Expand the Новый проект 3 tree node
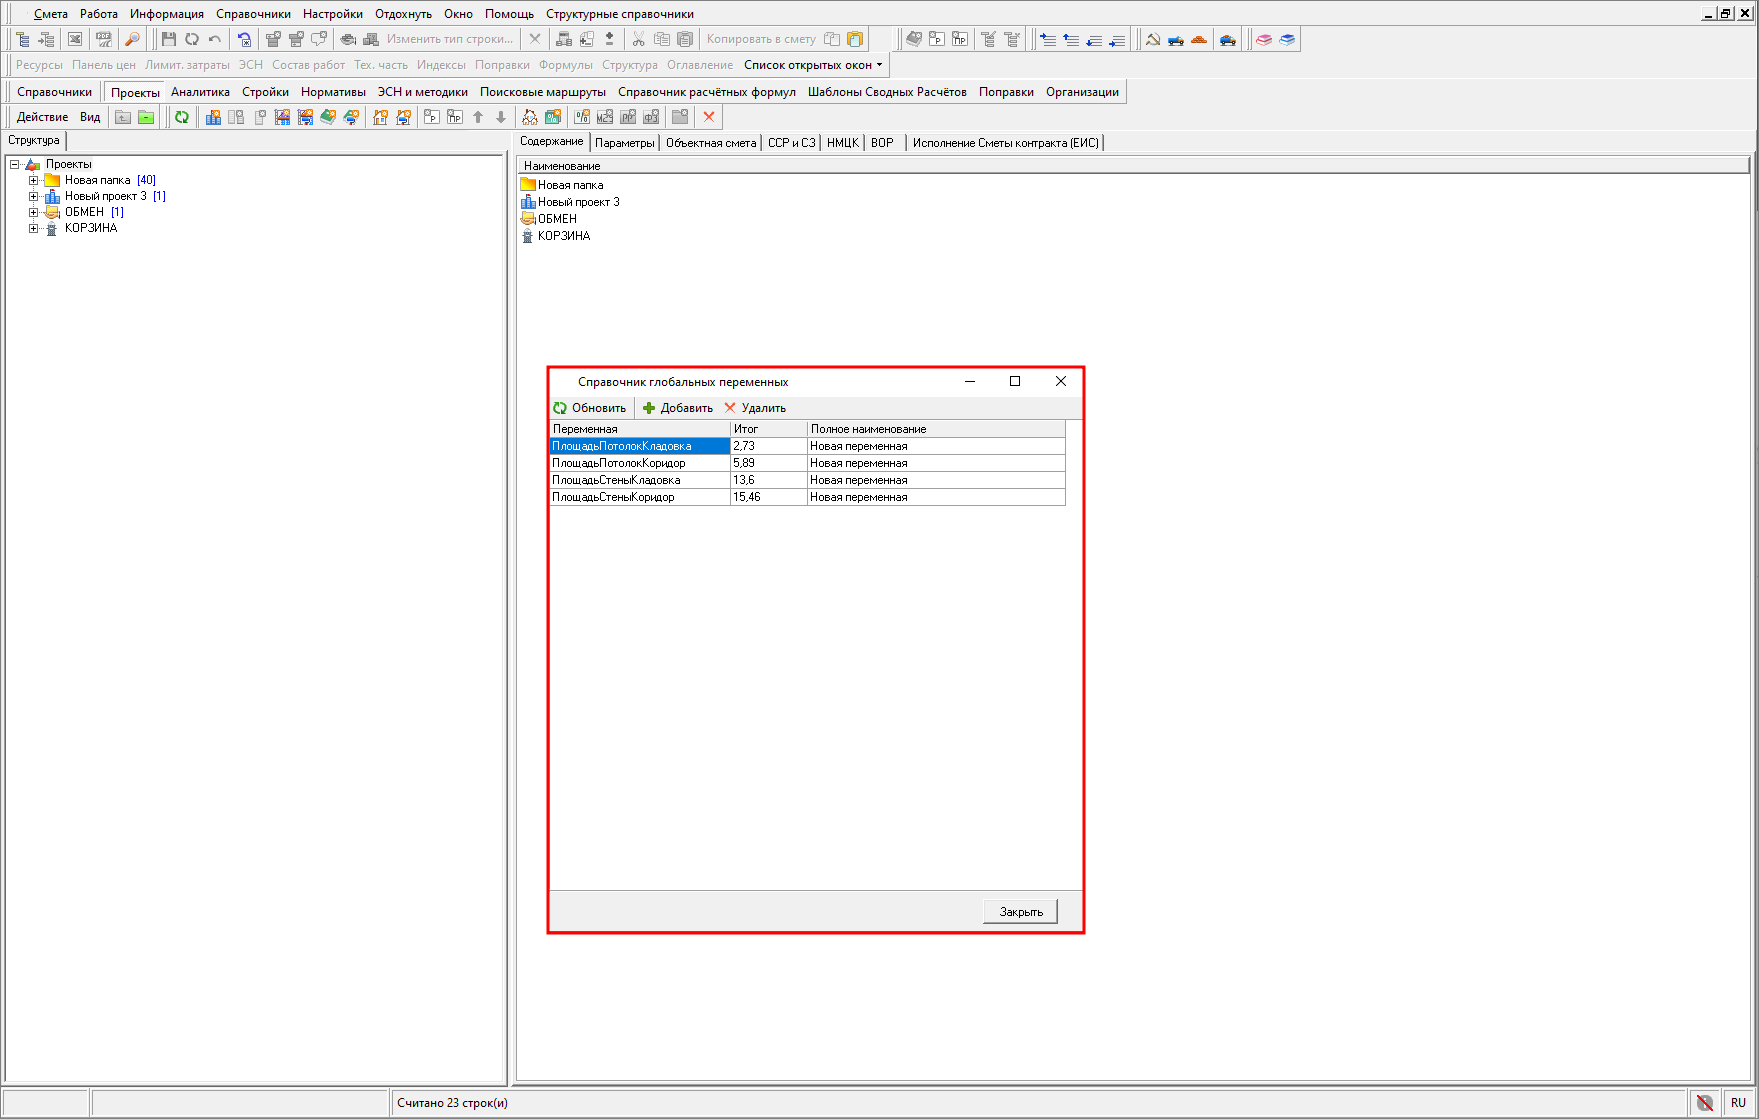Viewport: 1759px width, 1119px height. [x=33, y=196]
